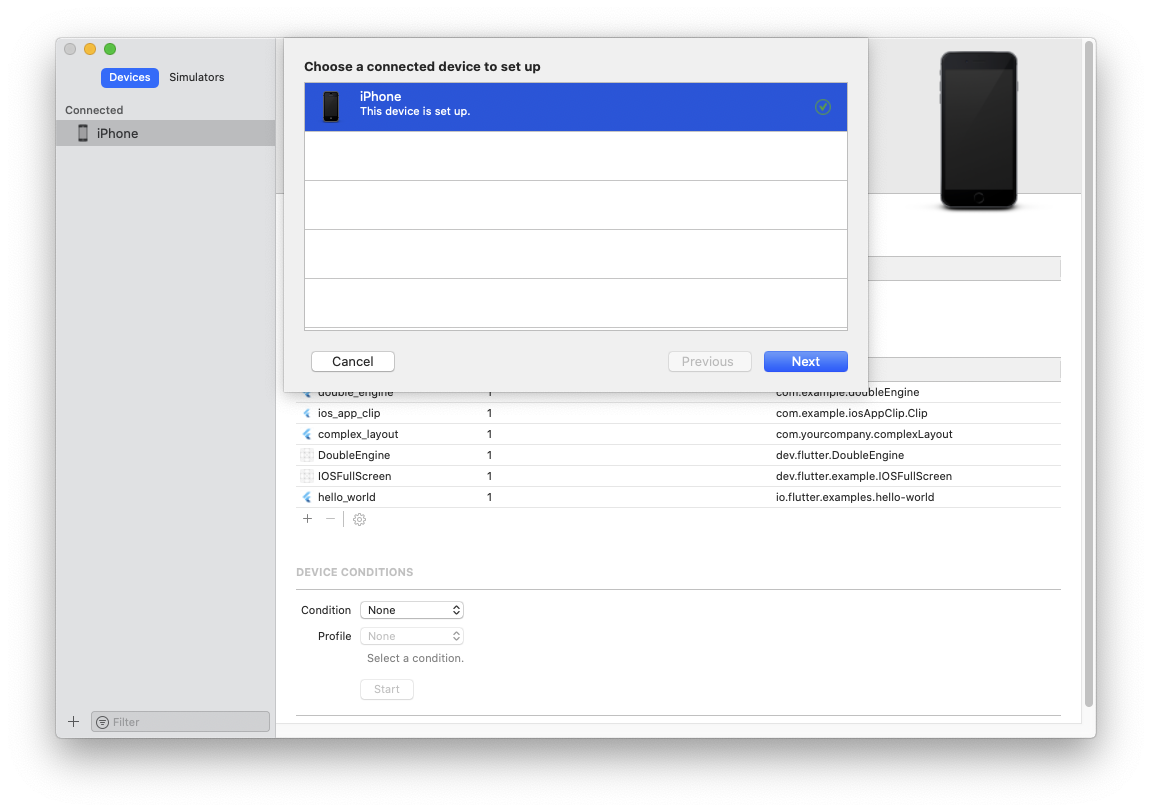Click the placeholder app icon for IOSFullScreen
Image resolution: width=1152 pixels, height=812 pixels.
click(x=306, y=476)
